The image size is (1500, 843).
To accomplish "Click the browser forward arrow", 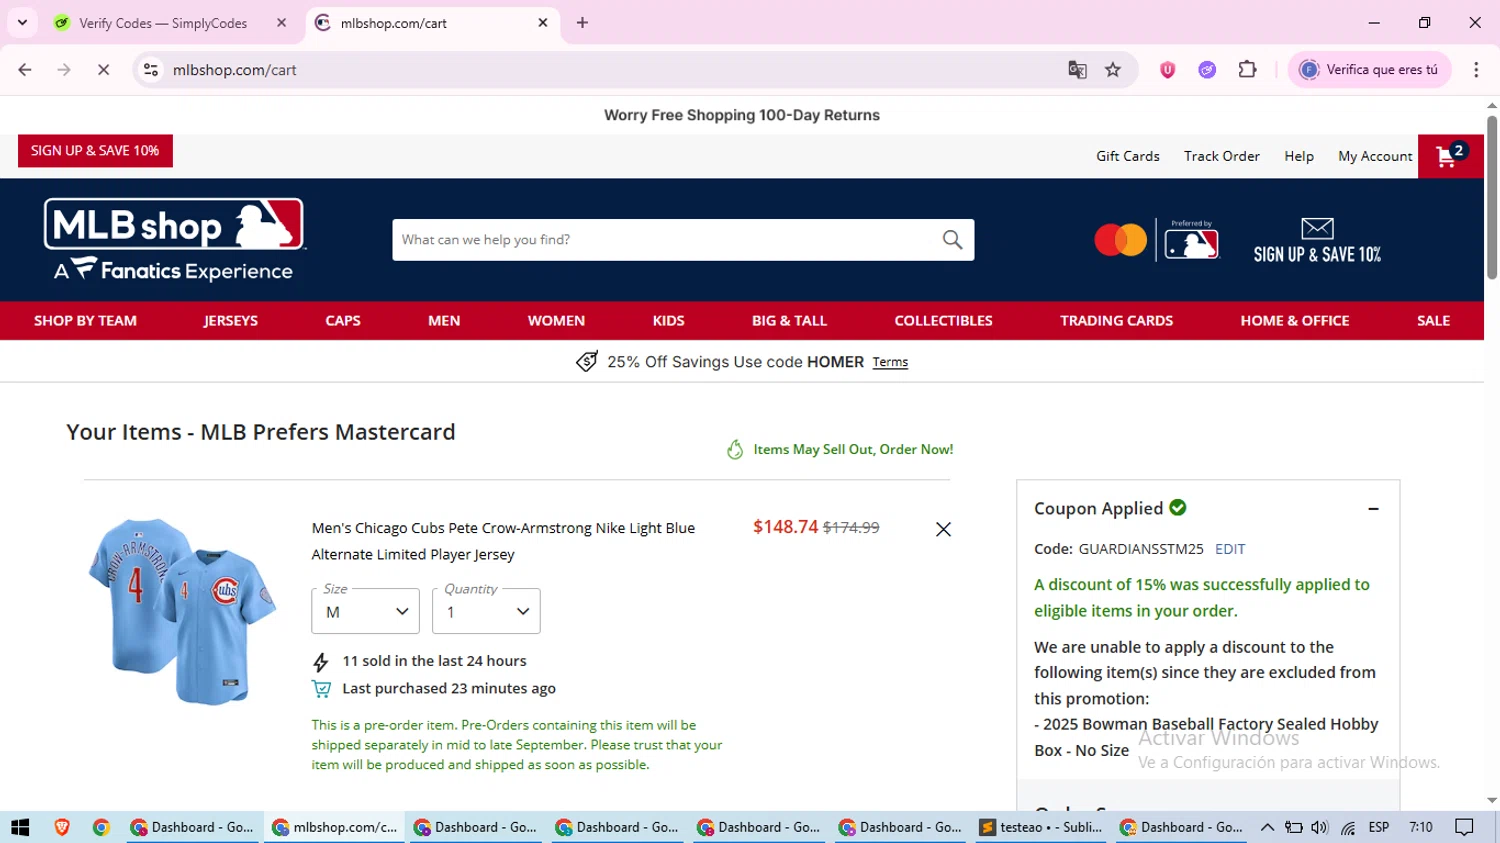I will tap(64, 70).
